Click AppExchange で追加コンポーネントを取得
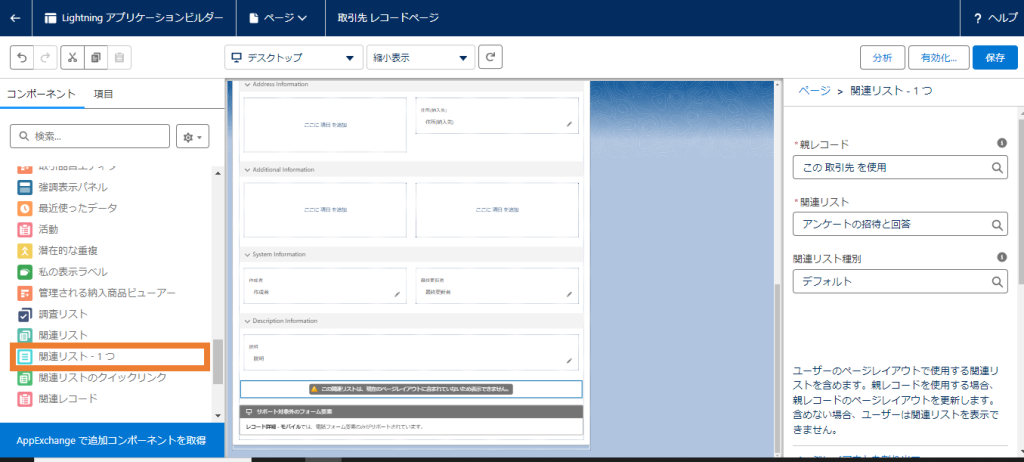Screen dimensions: 1024x462 112,440
